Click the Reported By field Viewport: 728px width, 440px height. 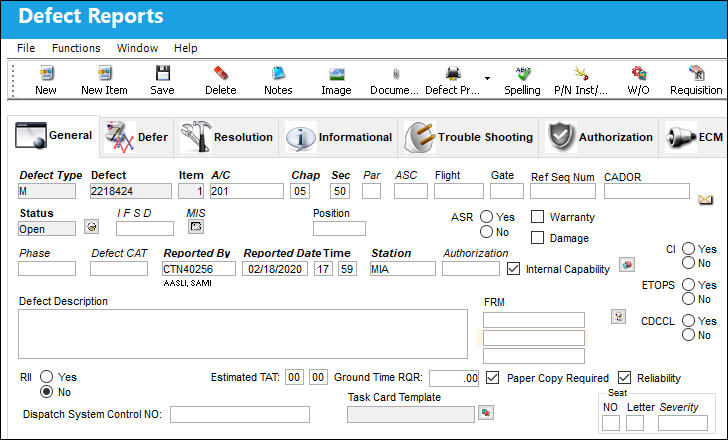pos(199,269)
